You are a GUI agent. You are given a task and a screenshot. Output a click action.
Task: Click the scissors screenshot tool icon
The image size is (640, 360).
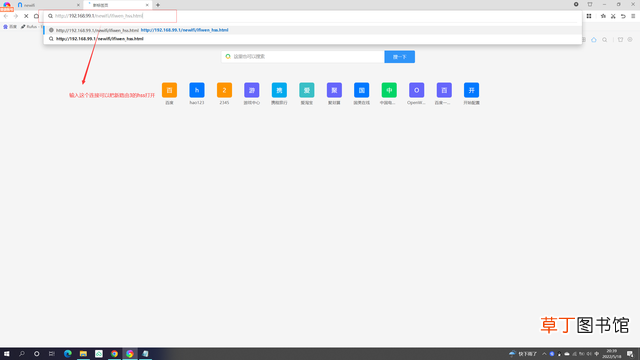(x=613, y=16)
